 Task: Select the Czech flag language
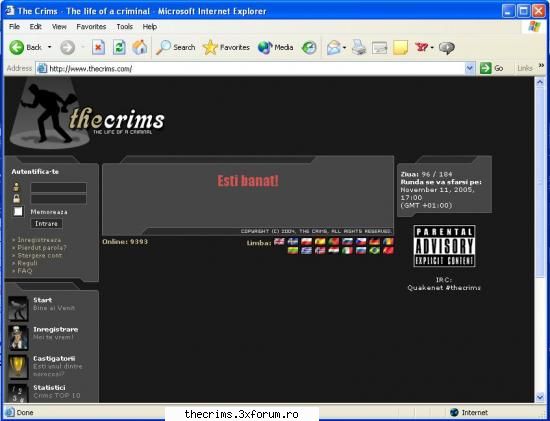tap(361, 241)
